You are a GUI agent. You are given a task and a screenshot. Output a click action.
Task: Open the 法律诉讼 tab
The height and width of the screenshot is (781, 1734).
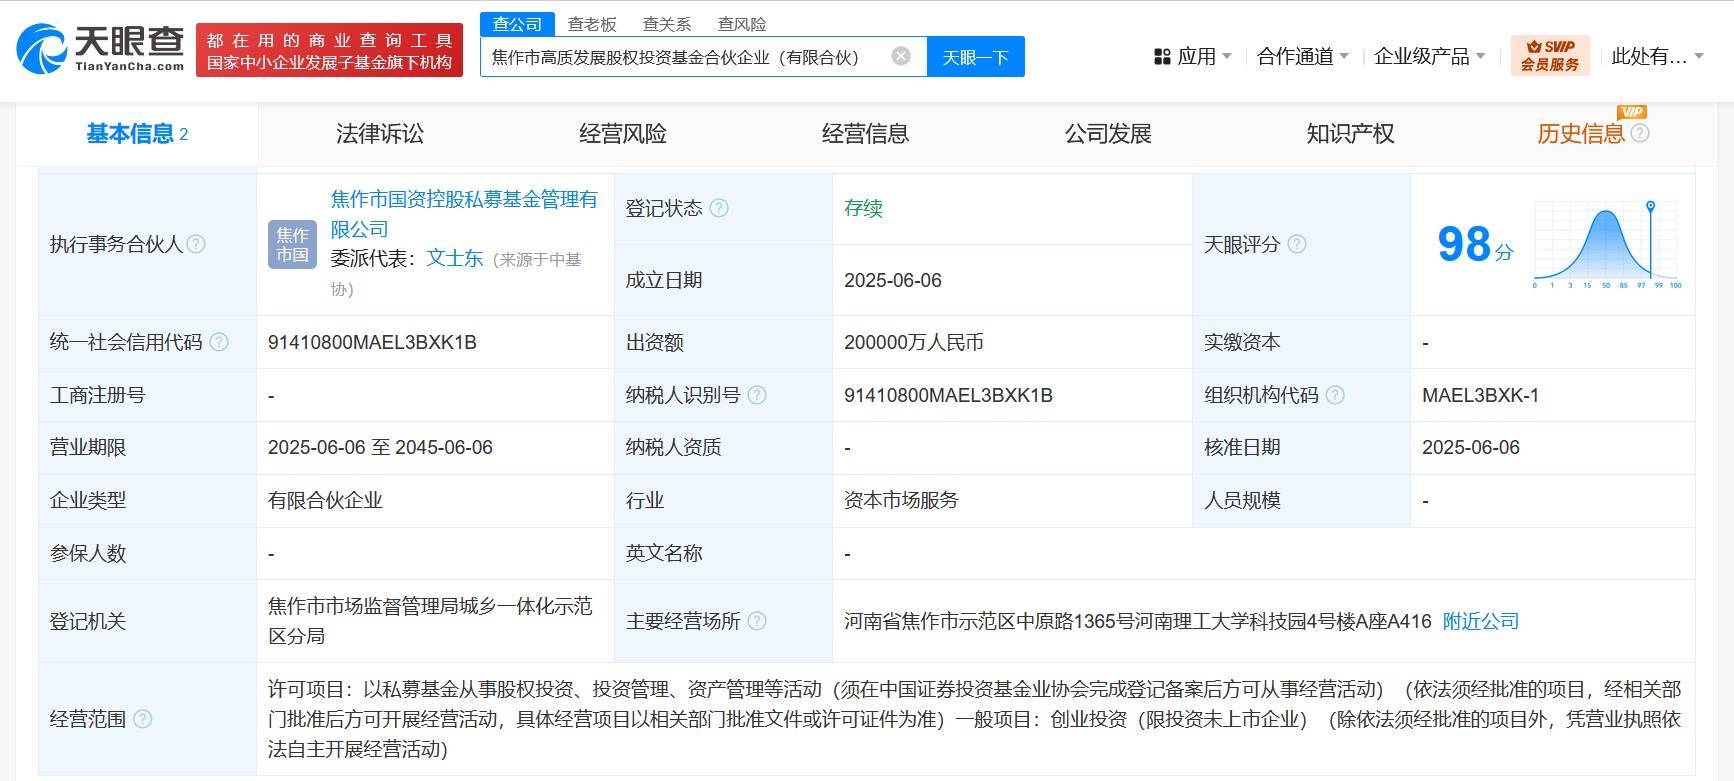tap(380, 133)
